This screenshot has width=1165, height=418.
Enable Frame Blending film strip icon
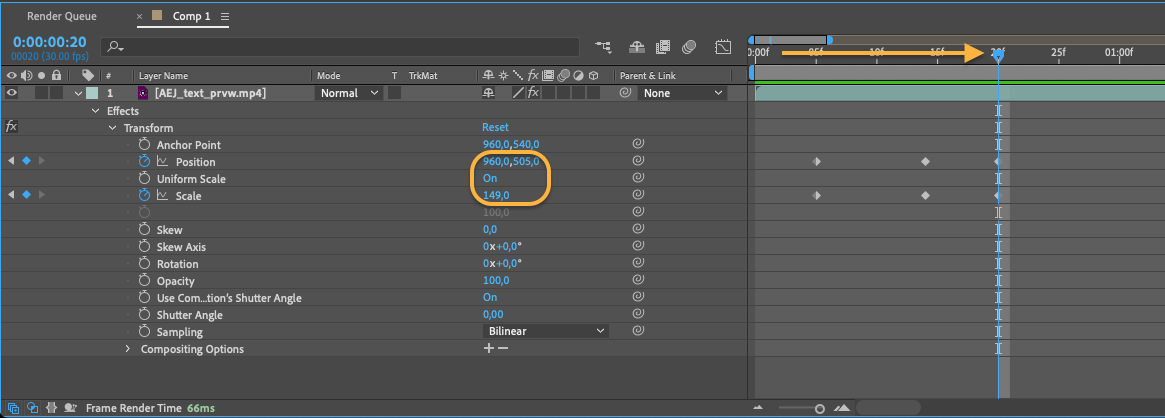click(662, 47)
